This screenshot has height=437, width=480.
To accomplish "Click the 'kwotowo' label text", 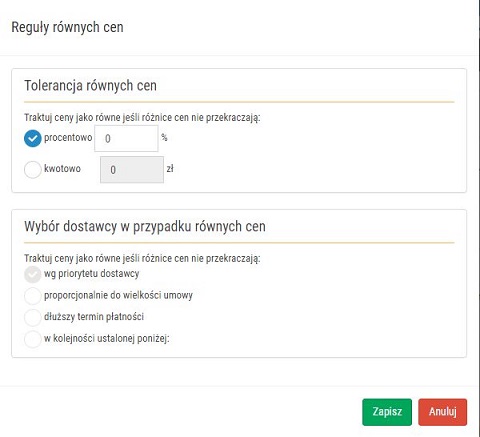I will (62, 168).
